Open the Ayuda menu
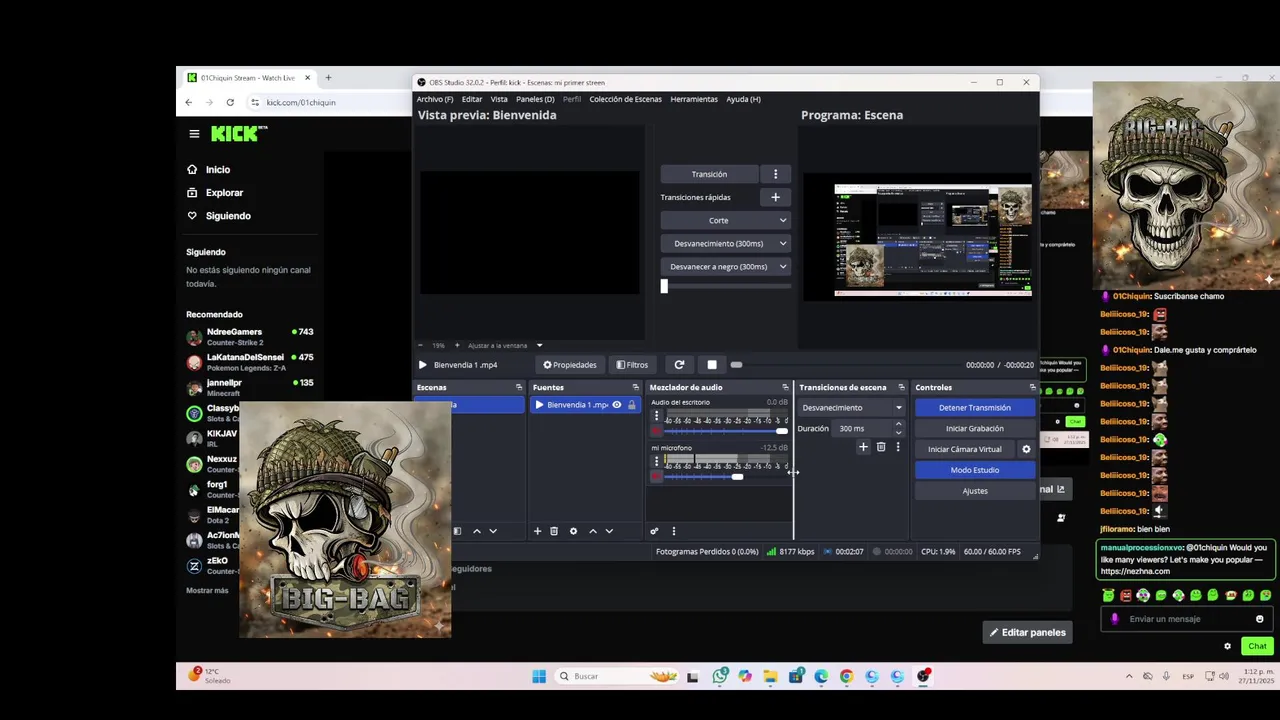1280x720 pixels. [x=743, y=99]
